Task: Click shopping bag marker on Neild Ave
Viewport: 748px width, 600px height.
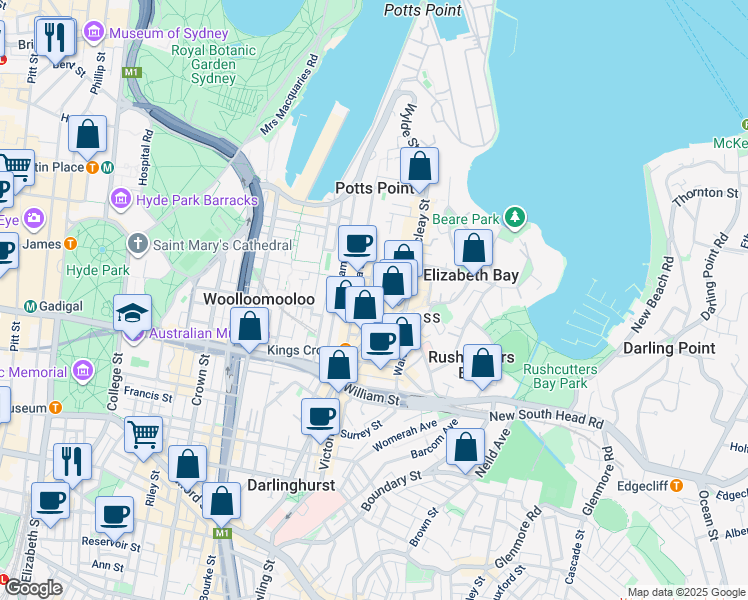Action: pos(465,448)
